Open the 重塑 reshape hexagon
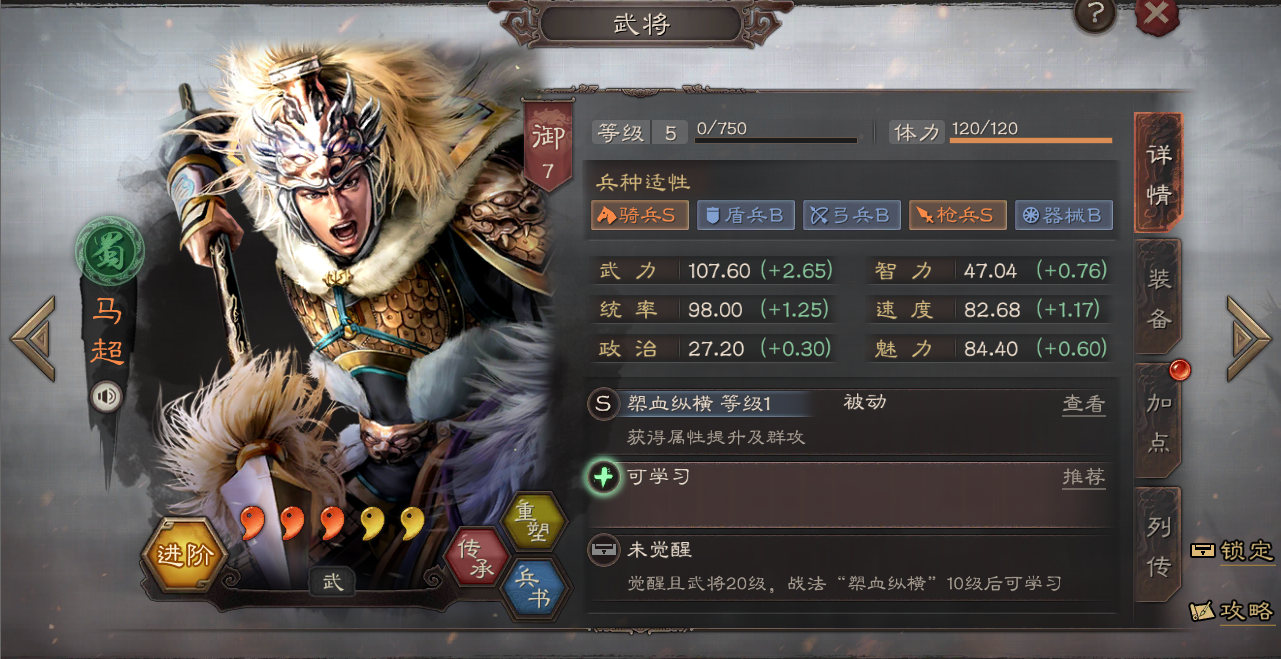Image resolution: width=1281 pixels, height=659 pixels. [x=534, y=522]
